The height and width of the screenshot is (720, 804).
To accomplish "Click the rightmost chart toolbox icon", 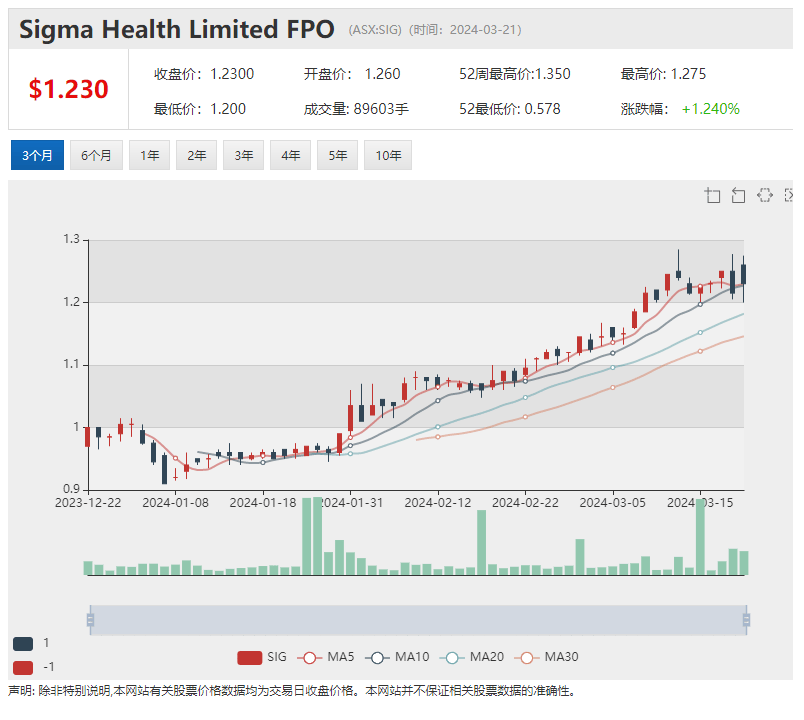I will (788, 197).
